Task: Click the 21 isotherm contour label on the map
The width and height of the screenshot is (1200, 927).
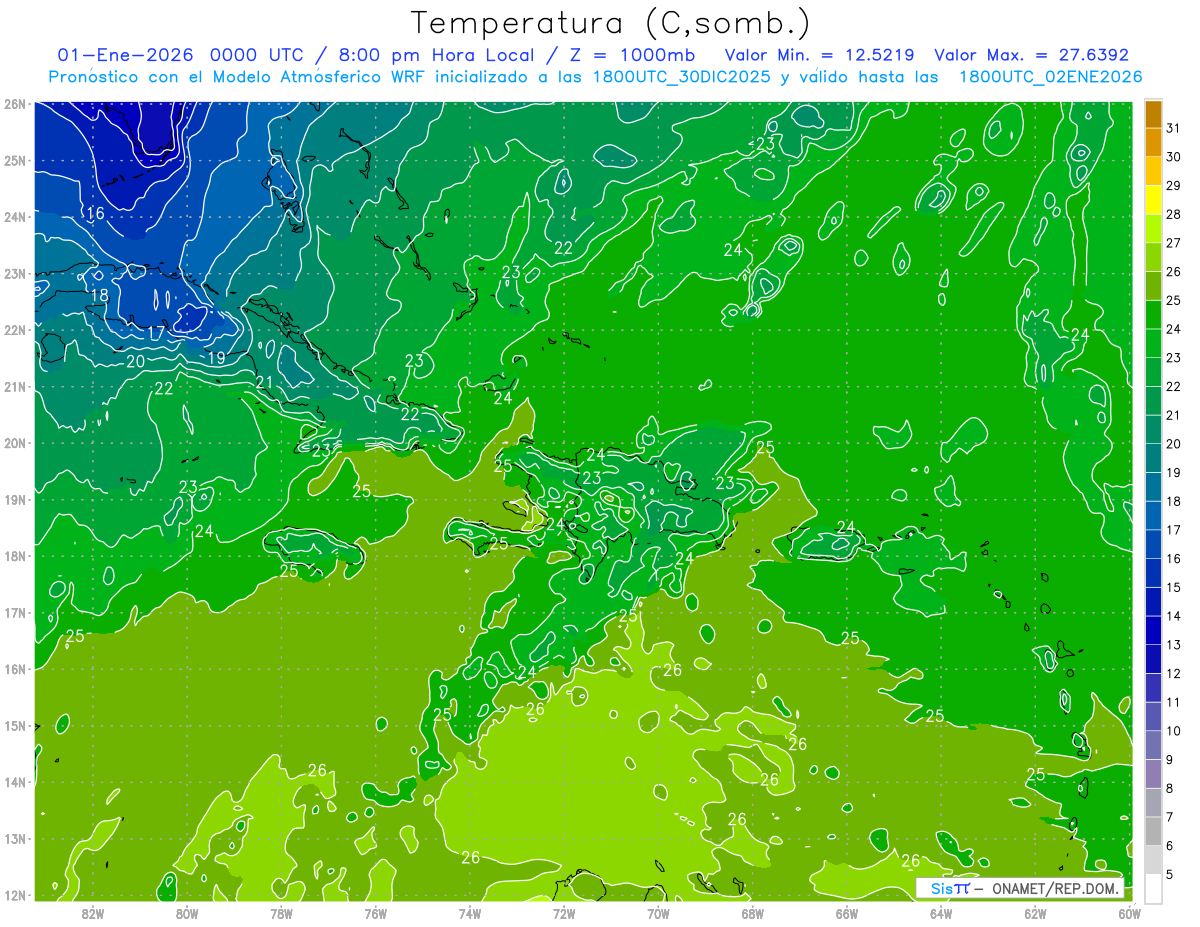Action: pos(264,382)
